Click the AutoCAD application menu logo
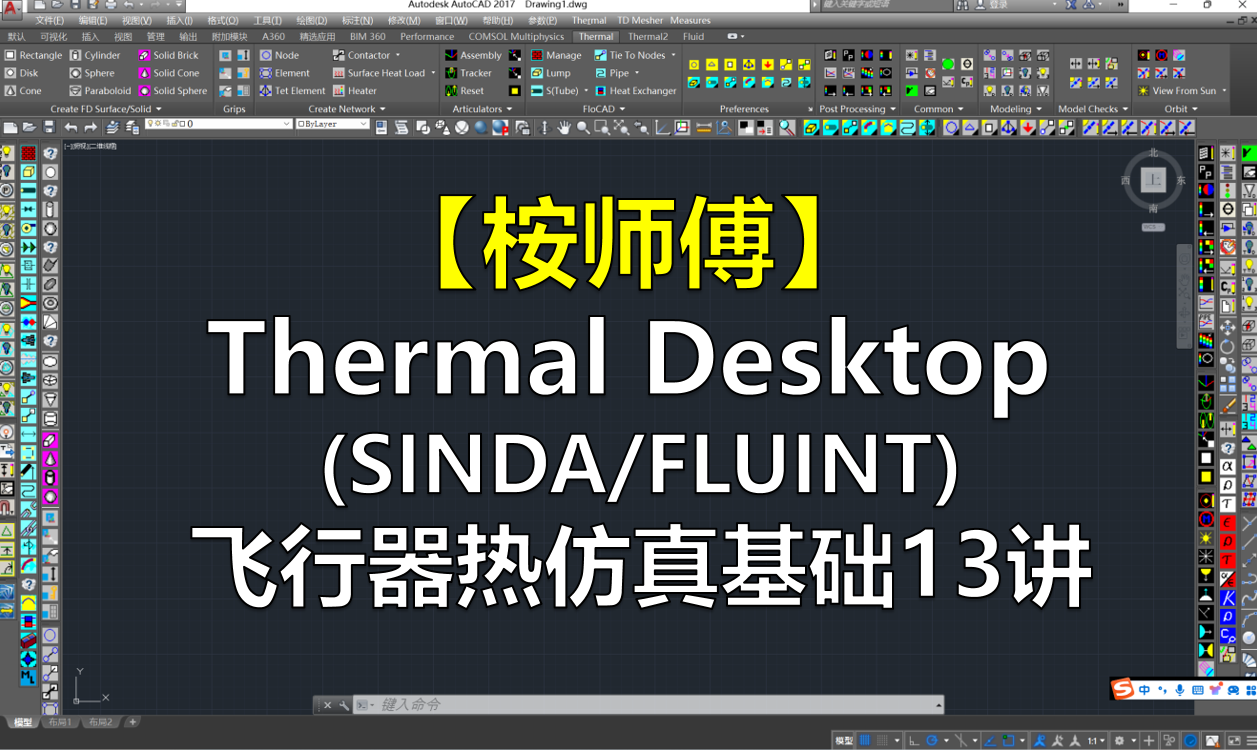1257x750 pixels. 12,8
